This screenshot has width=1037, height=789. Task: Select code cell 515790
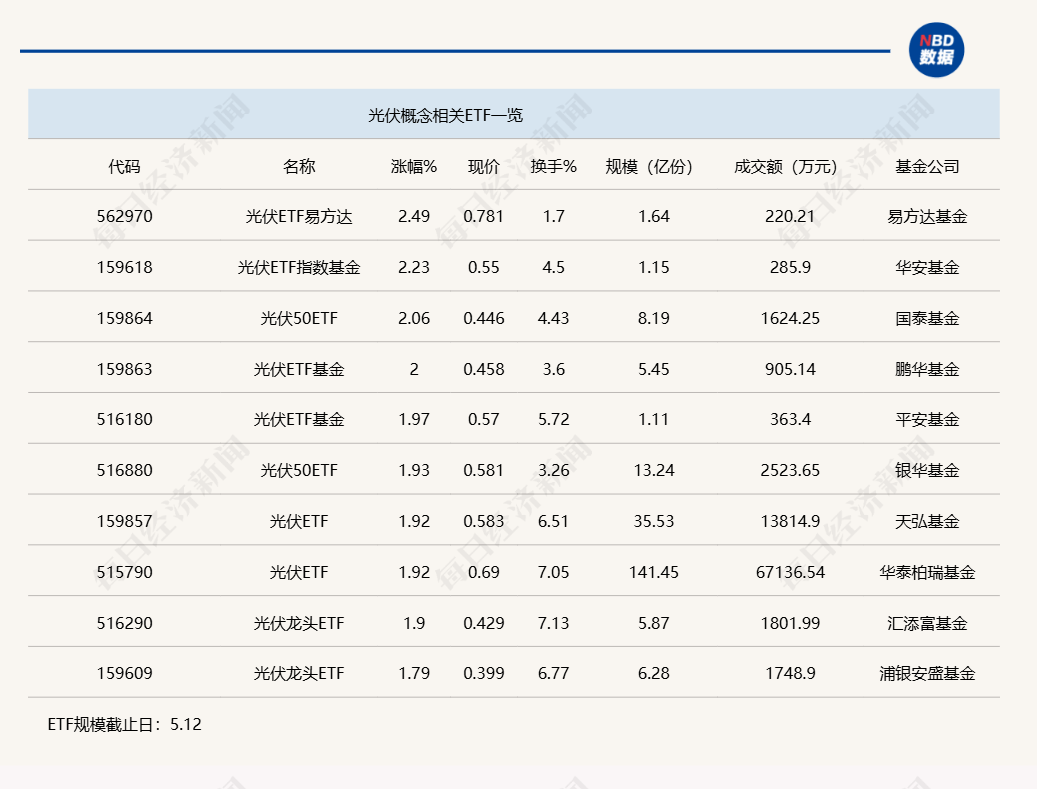124,572
